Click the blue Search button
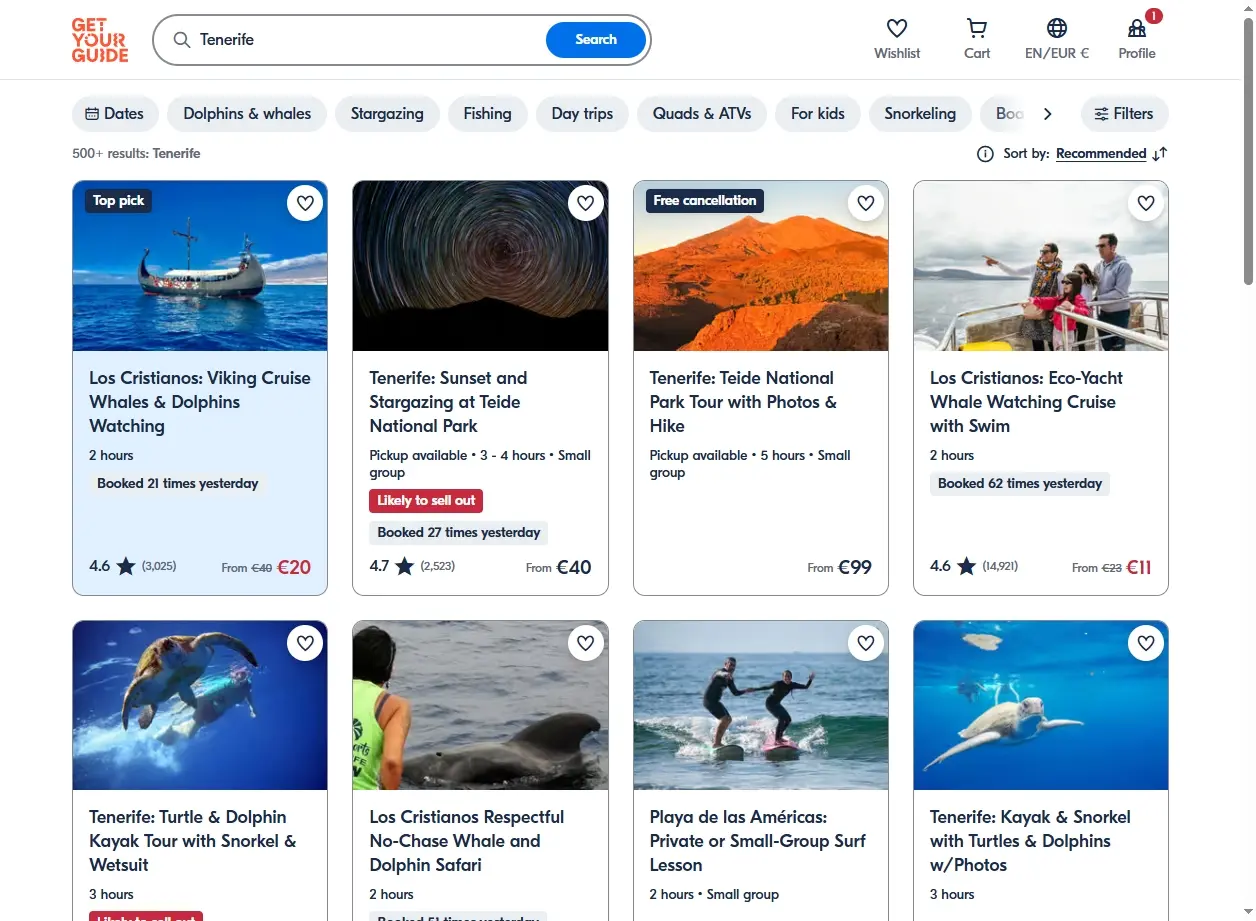The height and width of the screenshot is (921, 1256). pyautogui.click(x=596, y=40)
